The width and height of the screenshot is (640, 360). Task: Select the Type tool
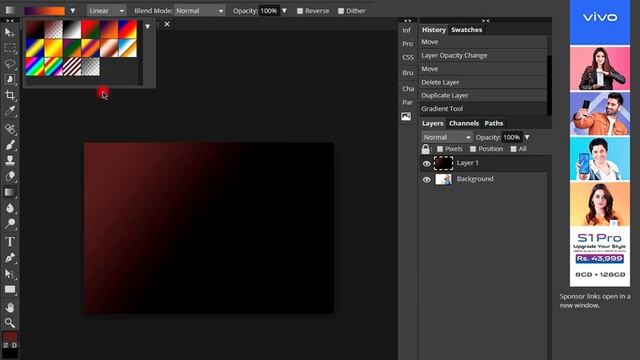(x=9, y=242)
